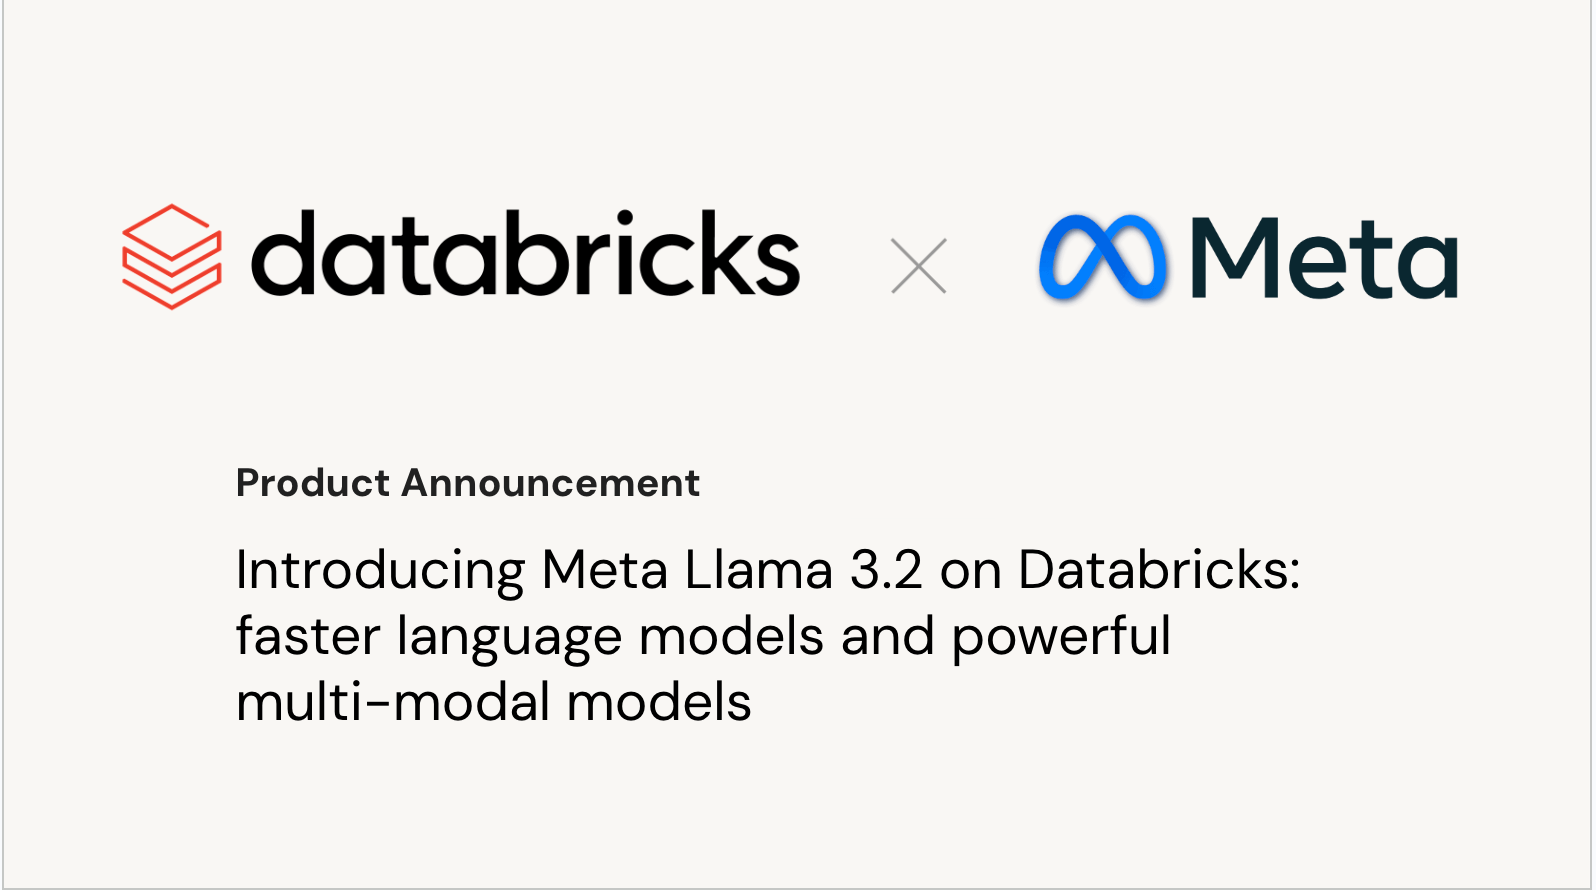This screenshot has width=1596, height=890.
Task: Click the word on before Databricks: in headline
Action: pos(970,573)
